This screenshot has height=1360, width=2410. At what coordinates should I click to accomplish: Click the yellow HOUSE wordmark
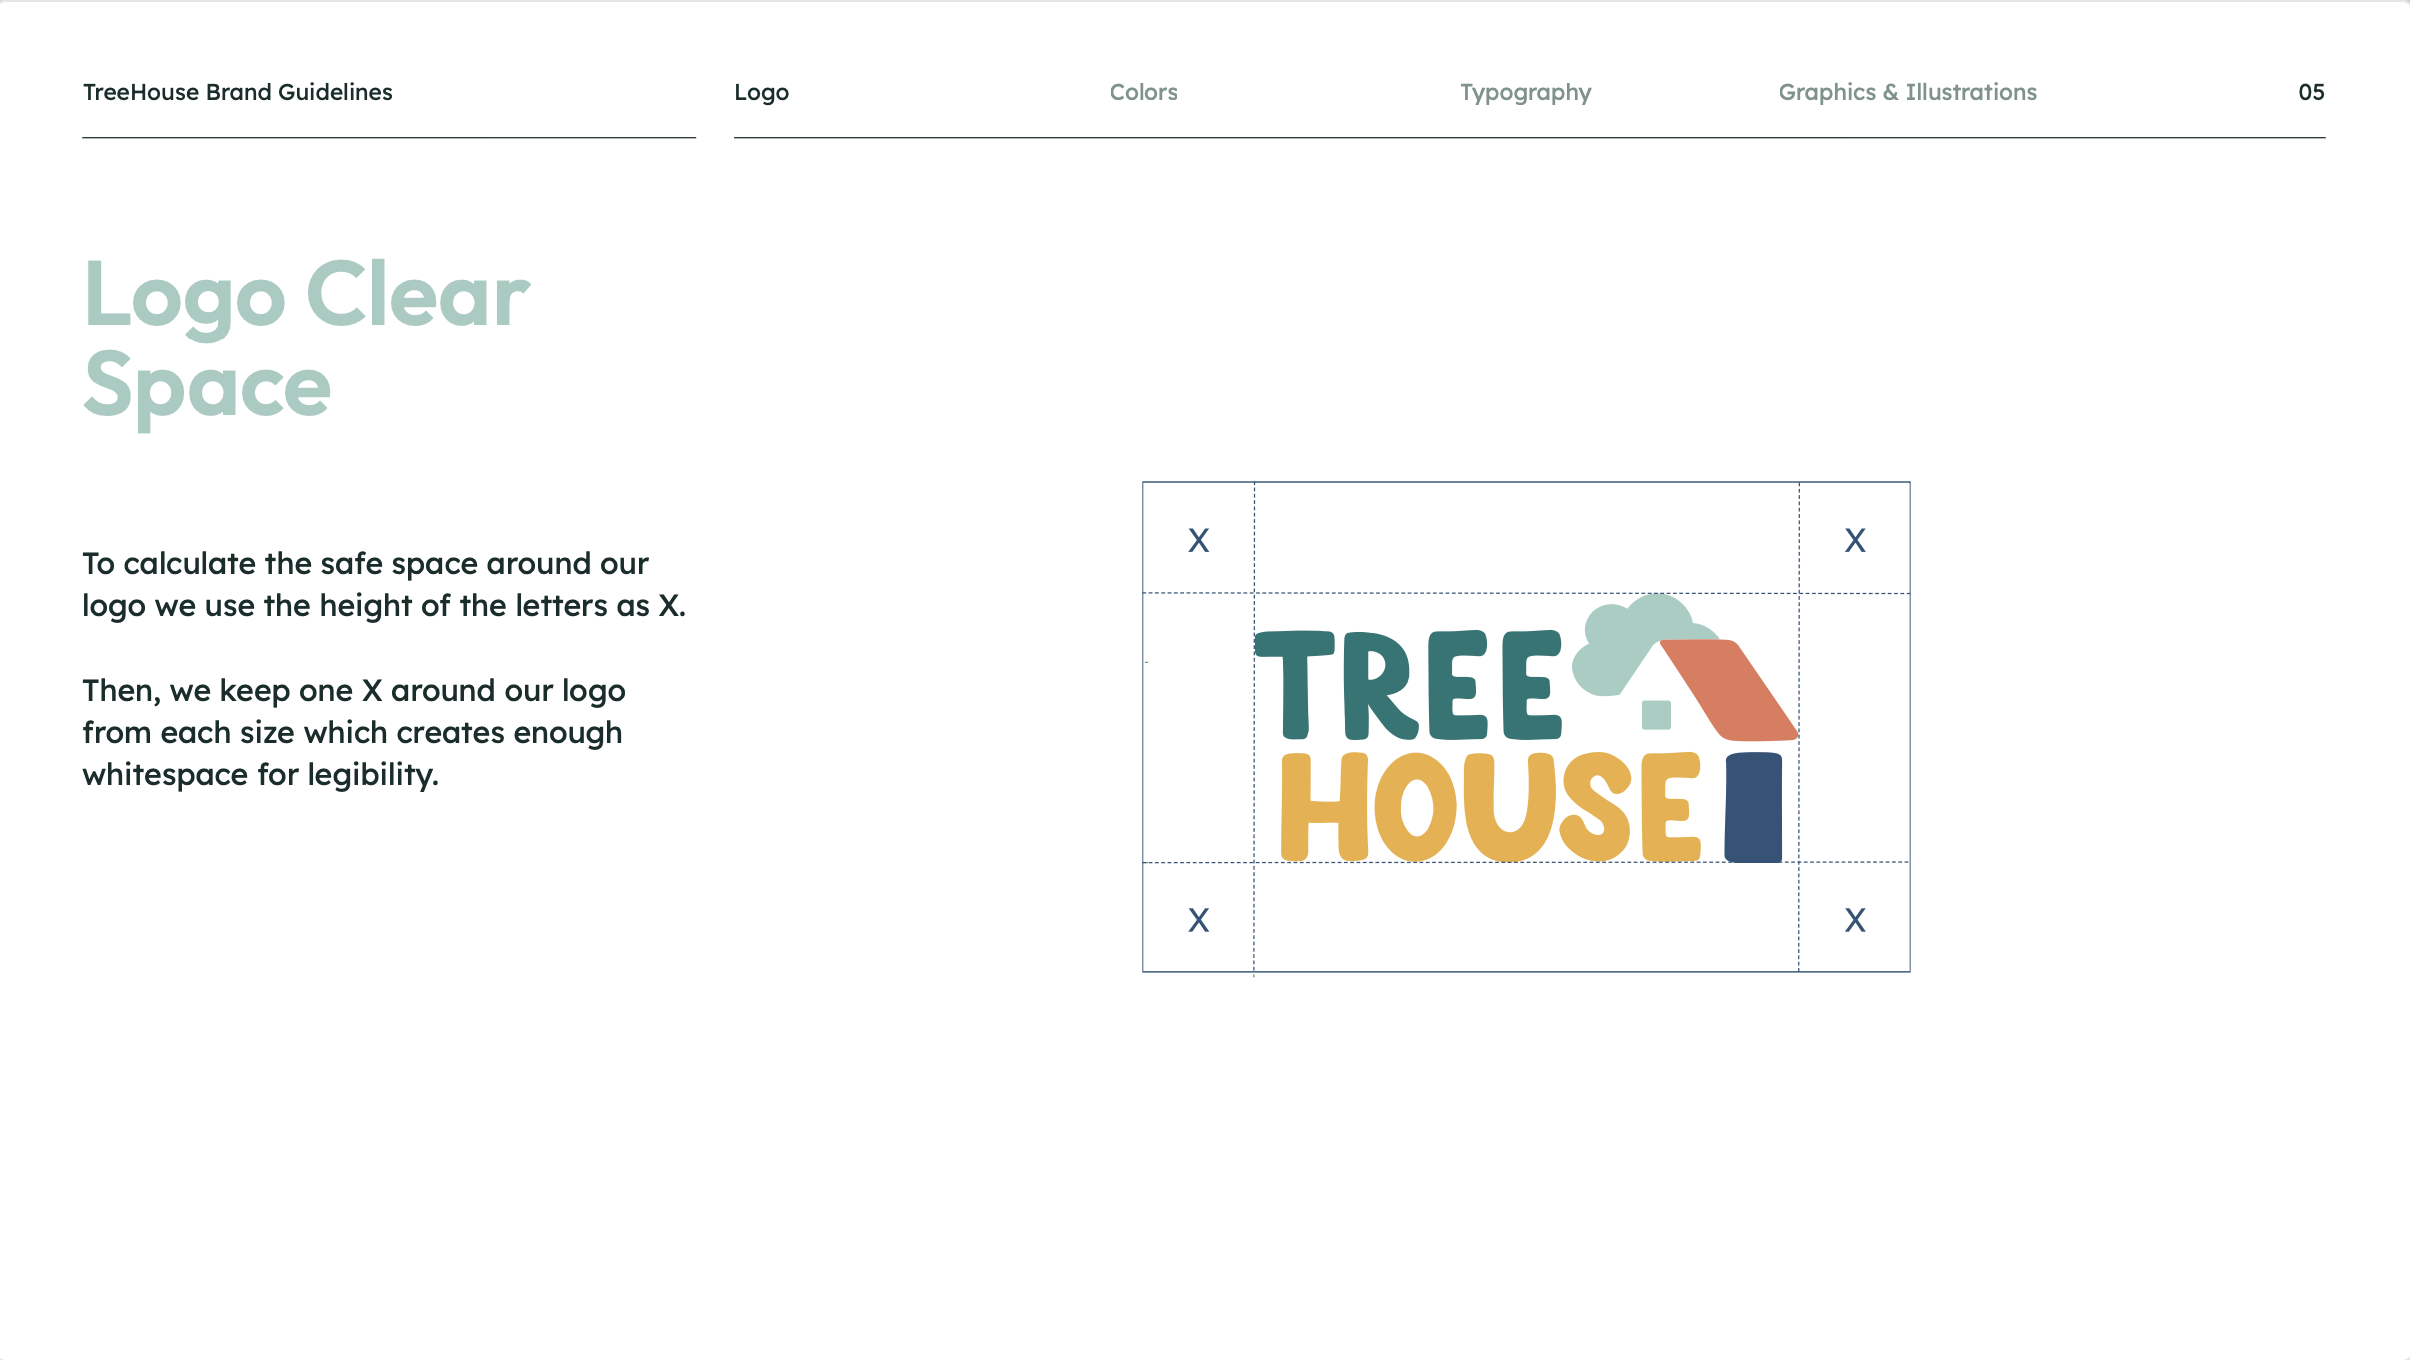click(1490, 807)
